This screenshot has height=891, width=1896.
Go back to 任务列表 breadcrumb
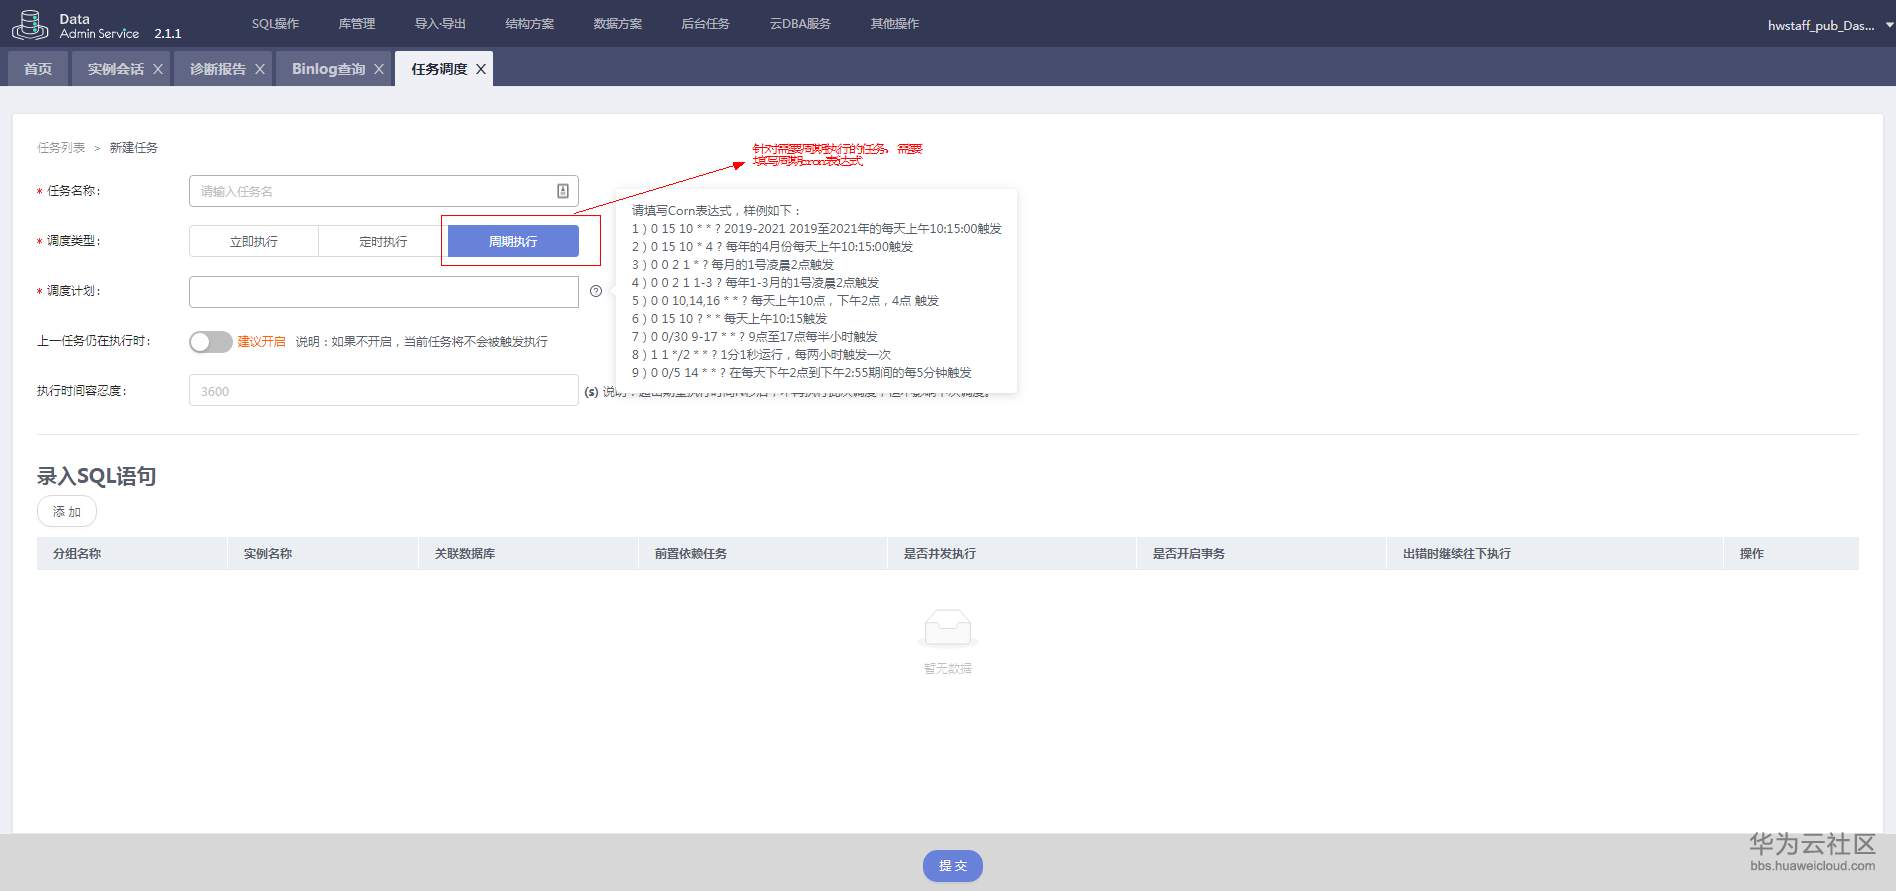tap(61, 148)
